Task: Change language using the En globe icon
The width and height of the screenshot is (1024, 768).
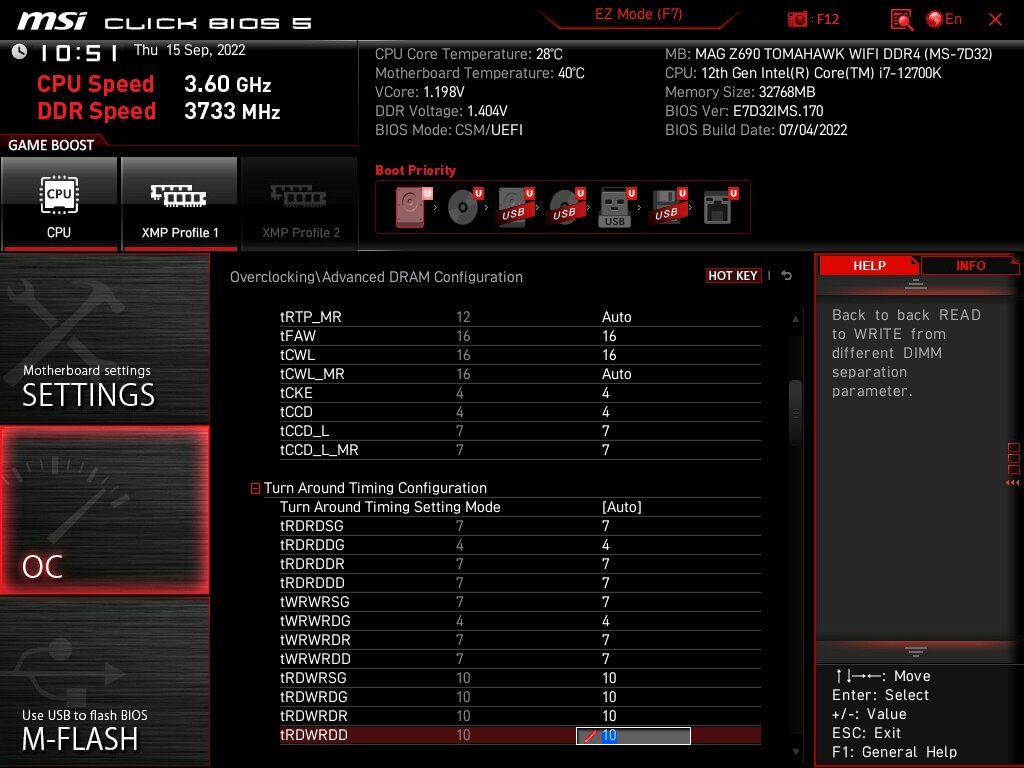Action: click(x=944, y=19)
